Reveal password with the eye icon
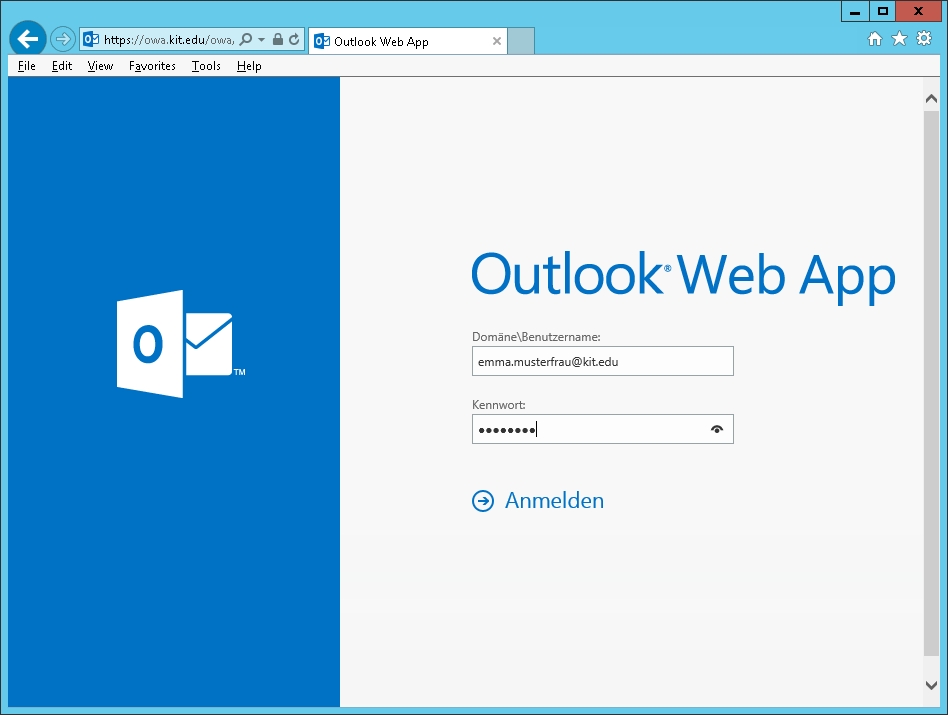The width and height of the screenshot is (948, 715). 717,429
